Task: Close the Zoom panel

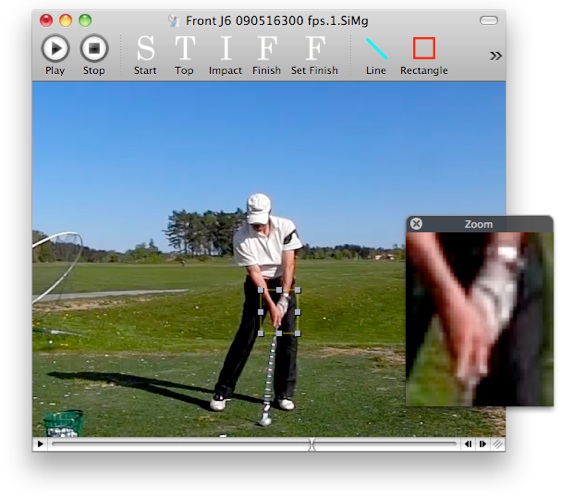Action: [x=416, y=224]
